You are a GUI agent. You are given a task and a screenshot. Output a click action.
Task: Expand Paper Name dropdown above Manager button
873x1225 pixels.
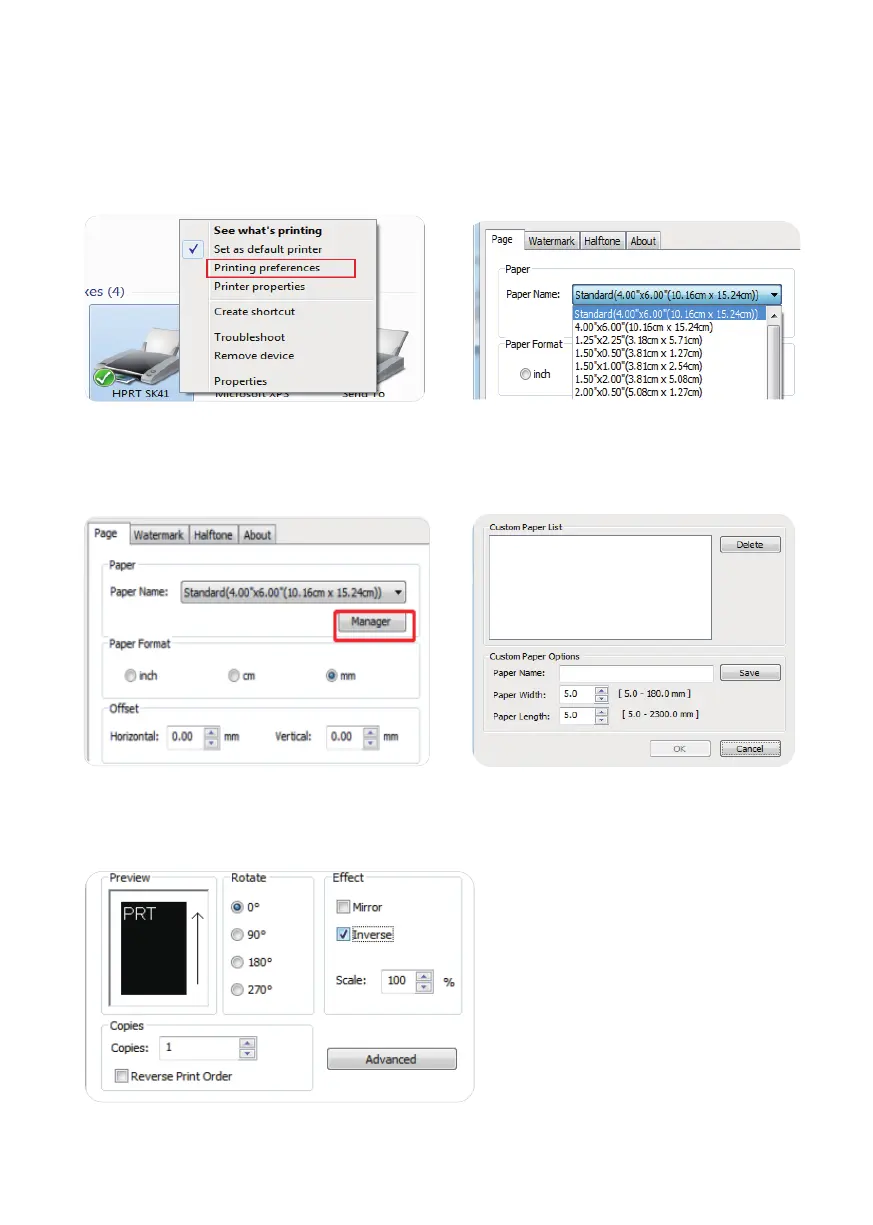(x=293, y=592)
